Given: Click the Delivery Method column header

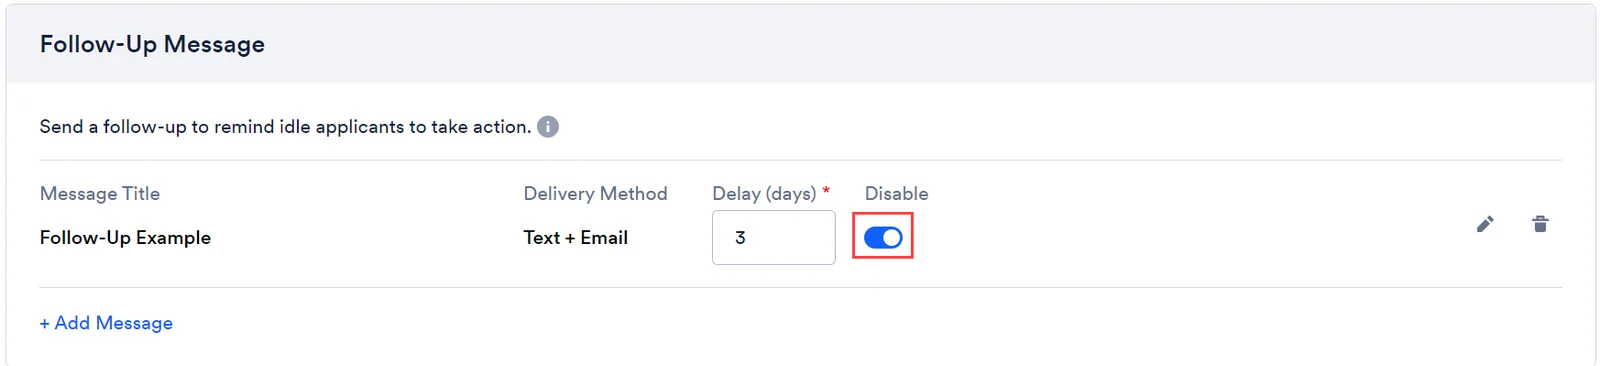Looking at the screenshot, I should click(595, 194).
